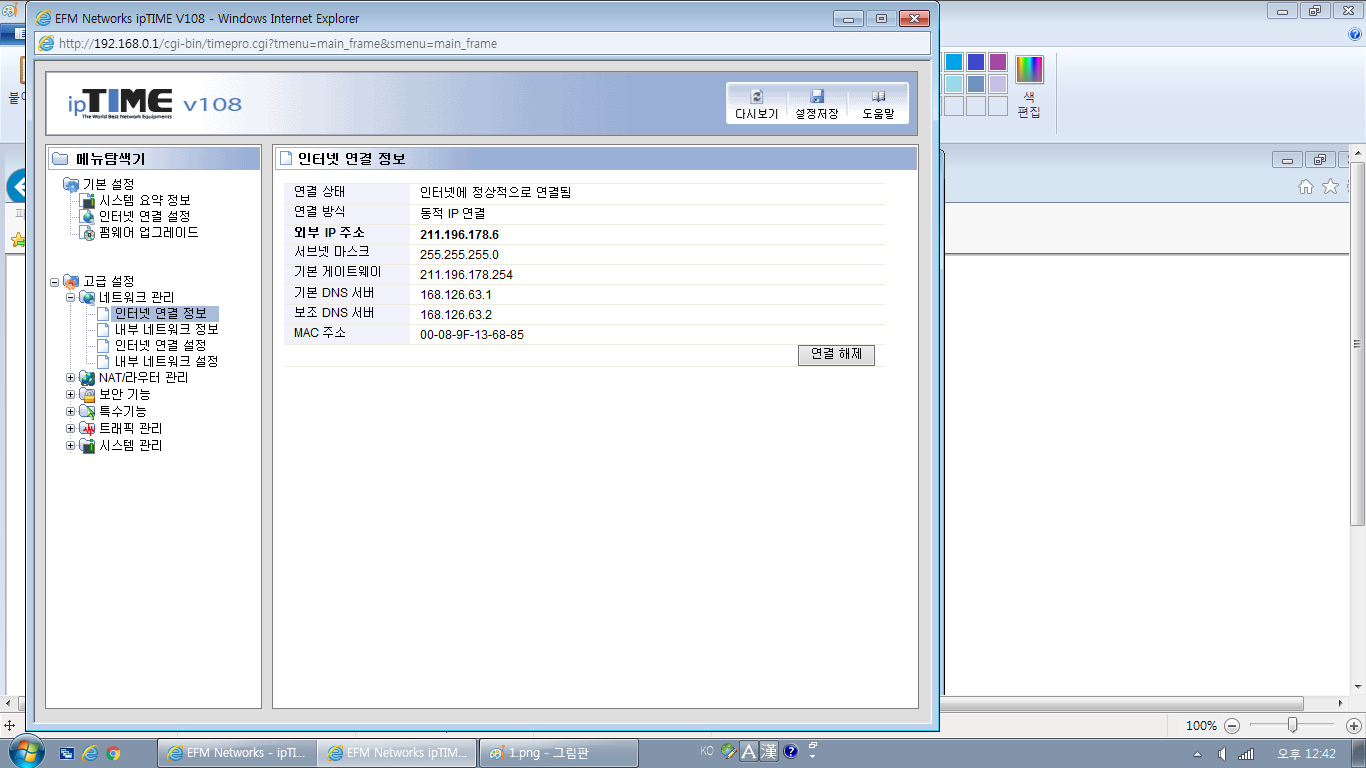Pick the purple color swatch in Paint

[x=998, y=62]
